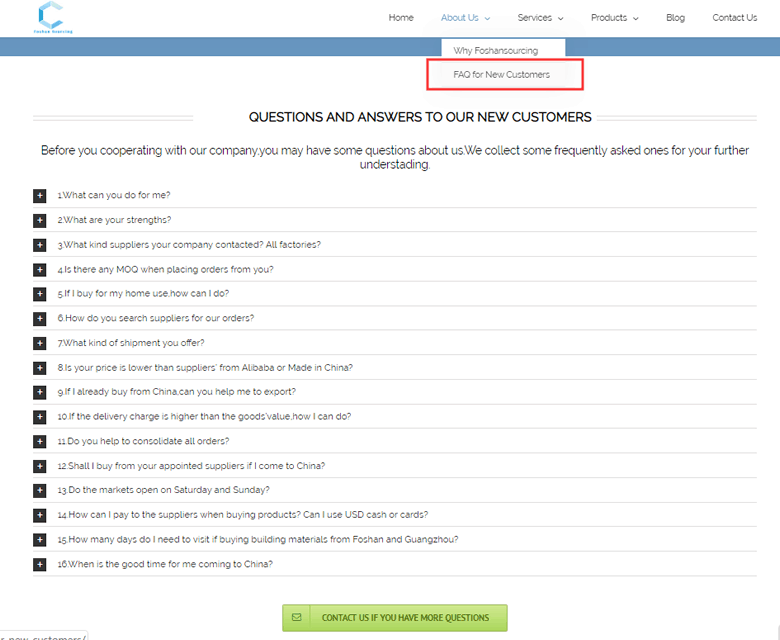The width and height of the screenshot is (780, 640).
Task: Expand question 8 Alibaba price plus icon
Action: click(40, 368)
